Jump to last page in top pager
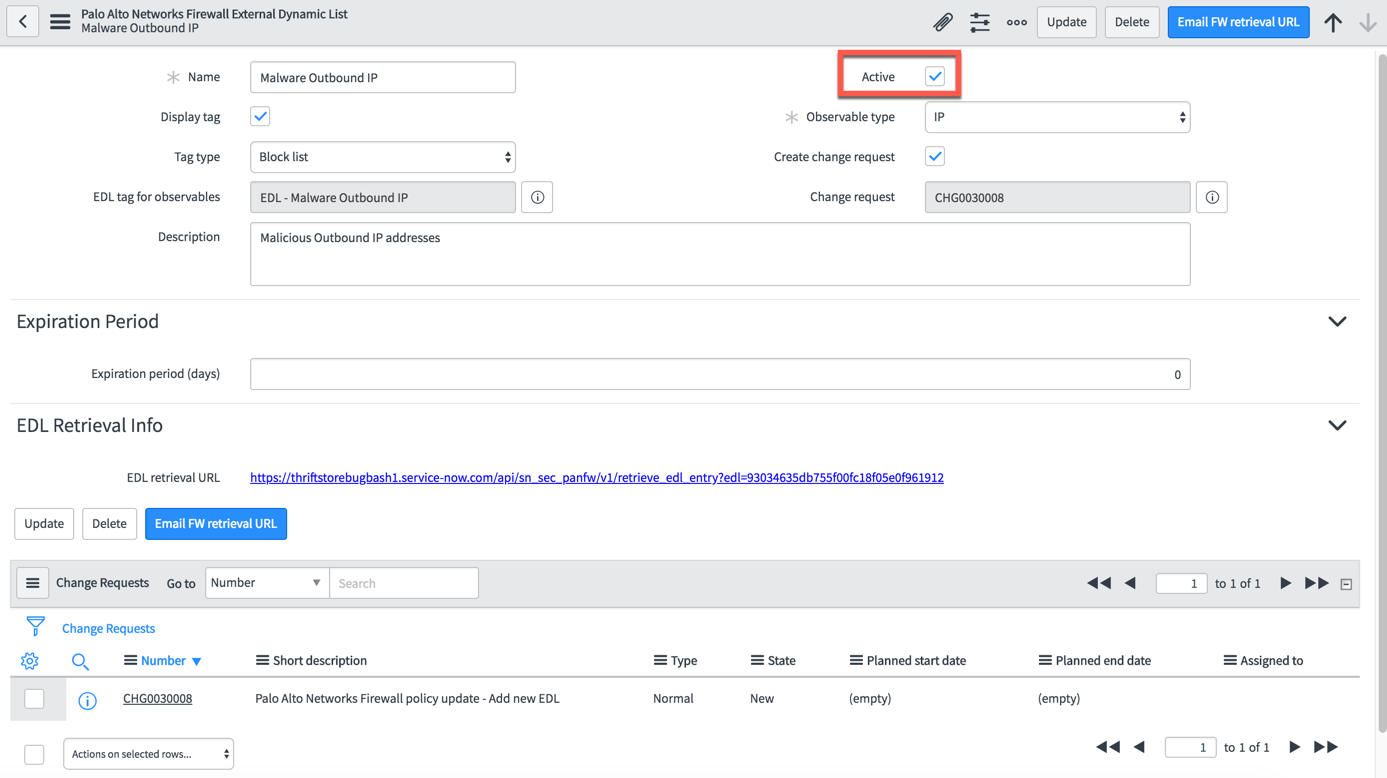 tap(1317, 583)
